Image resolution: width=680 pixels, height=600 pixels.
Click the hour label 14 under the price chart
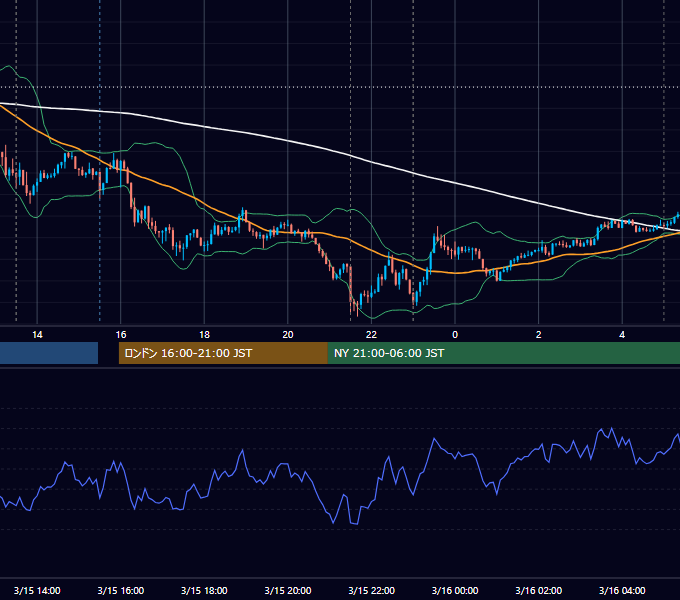[x=37, y=335]
